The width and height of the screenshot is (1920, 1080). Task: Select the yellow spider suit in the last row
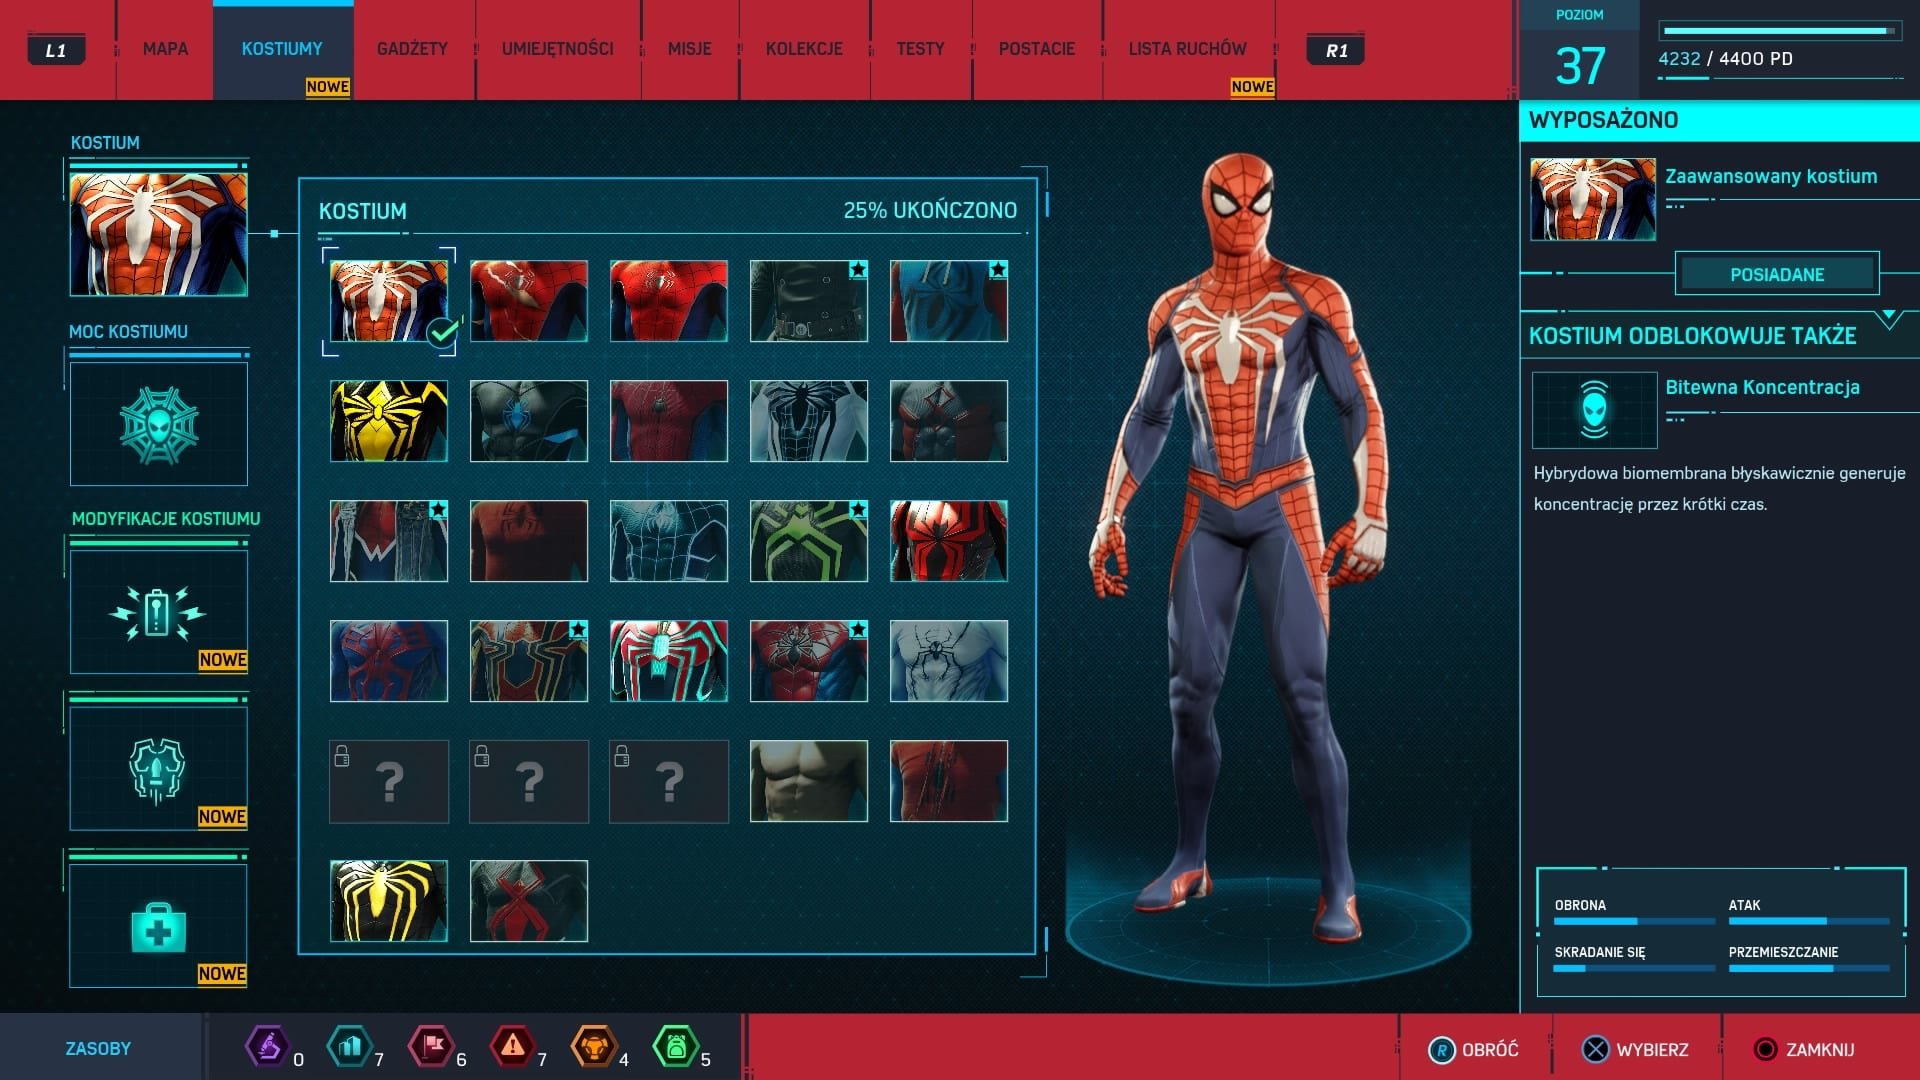pos(389,901)
